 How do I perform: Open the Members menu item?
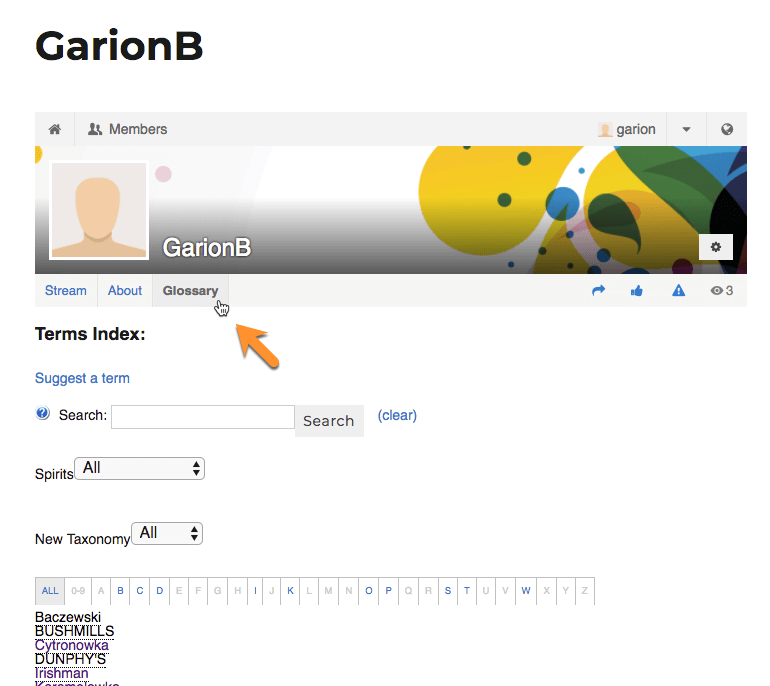(127, 129)
